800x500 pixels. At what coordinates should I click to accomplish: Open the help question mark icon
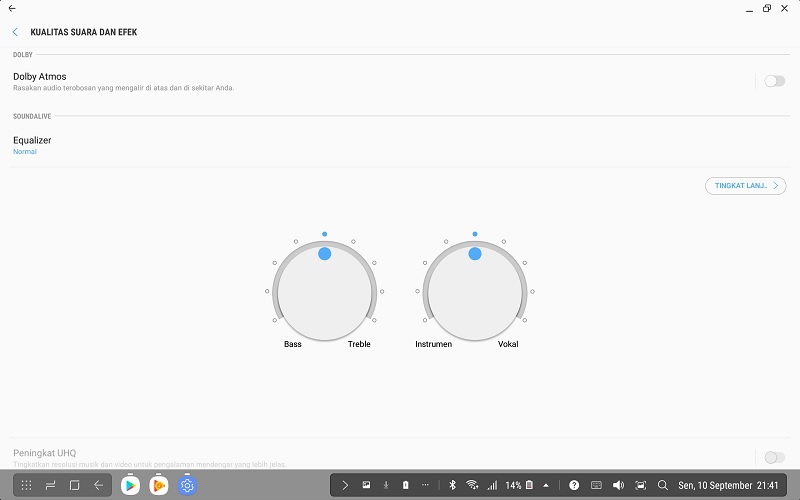(574, 485)
